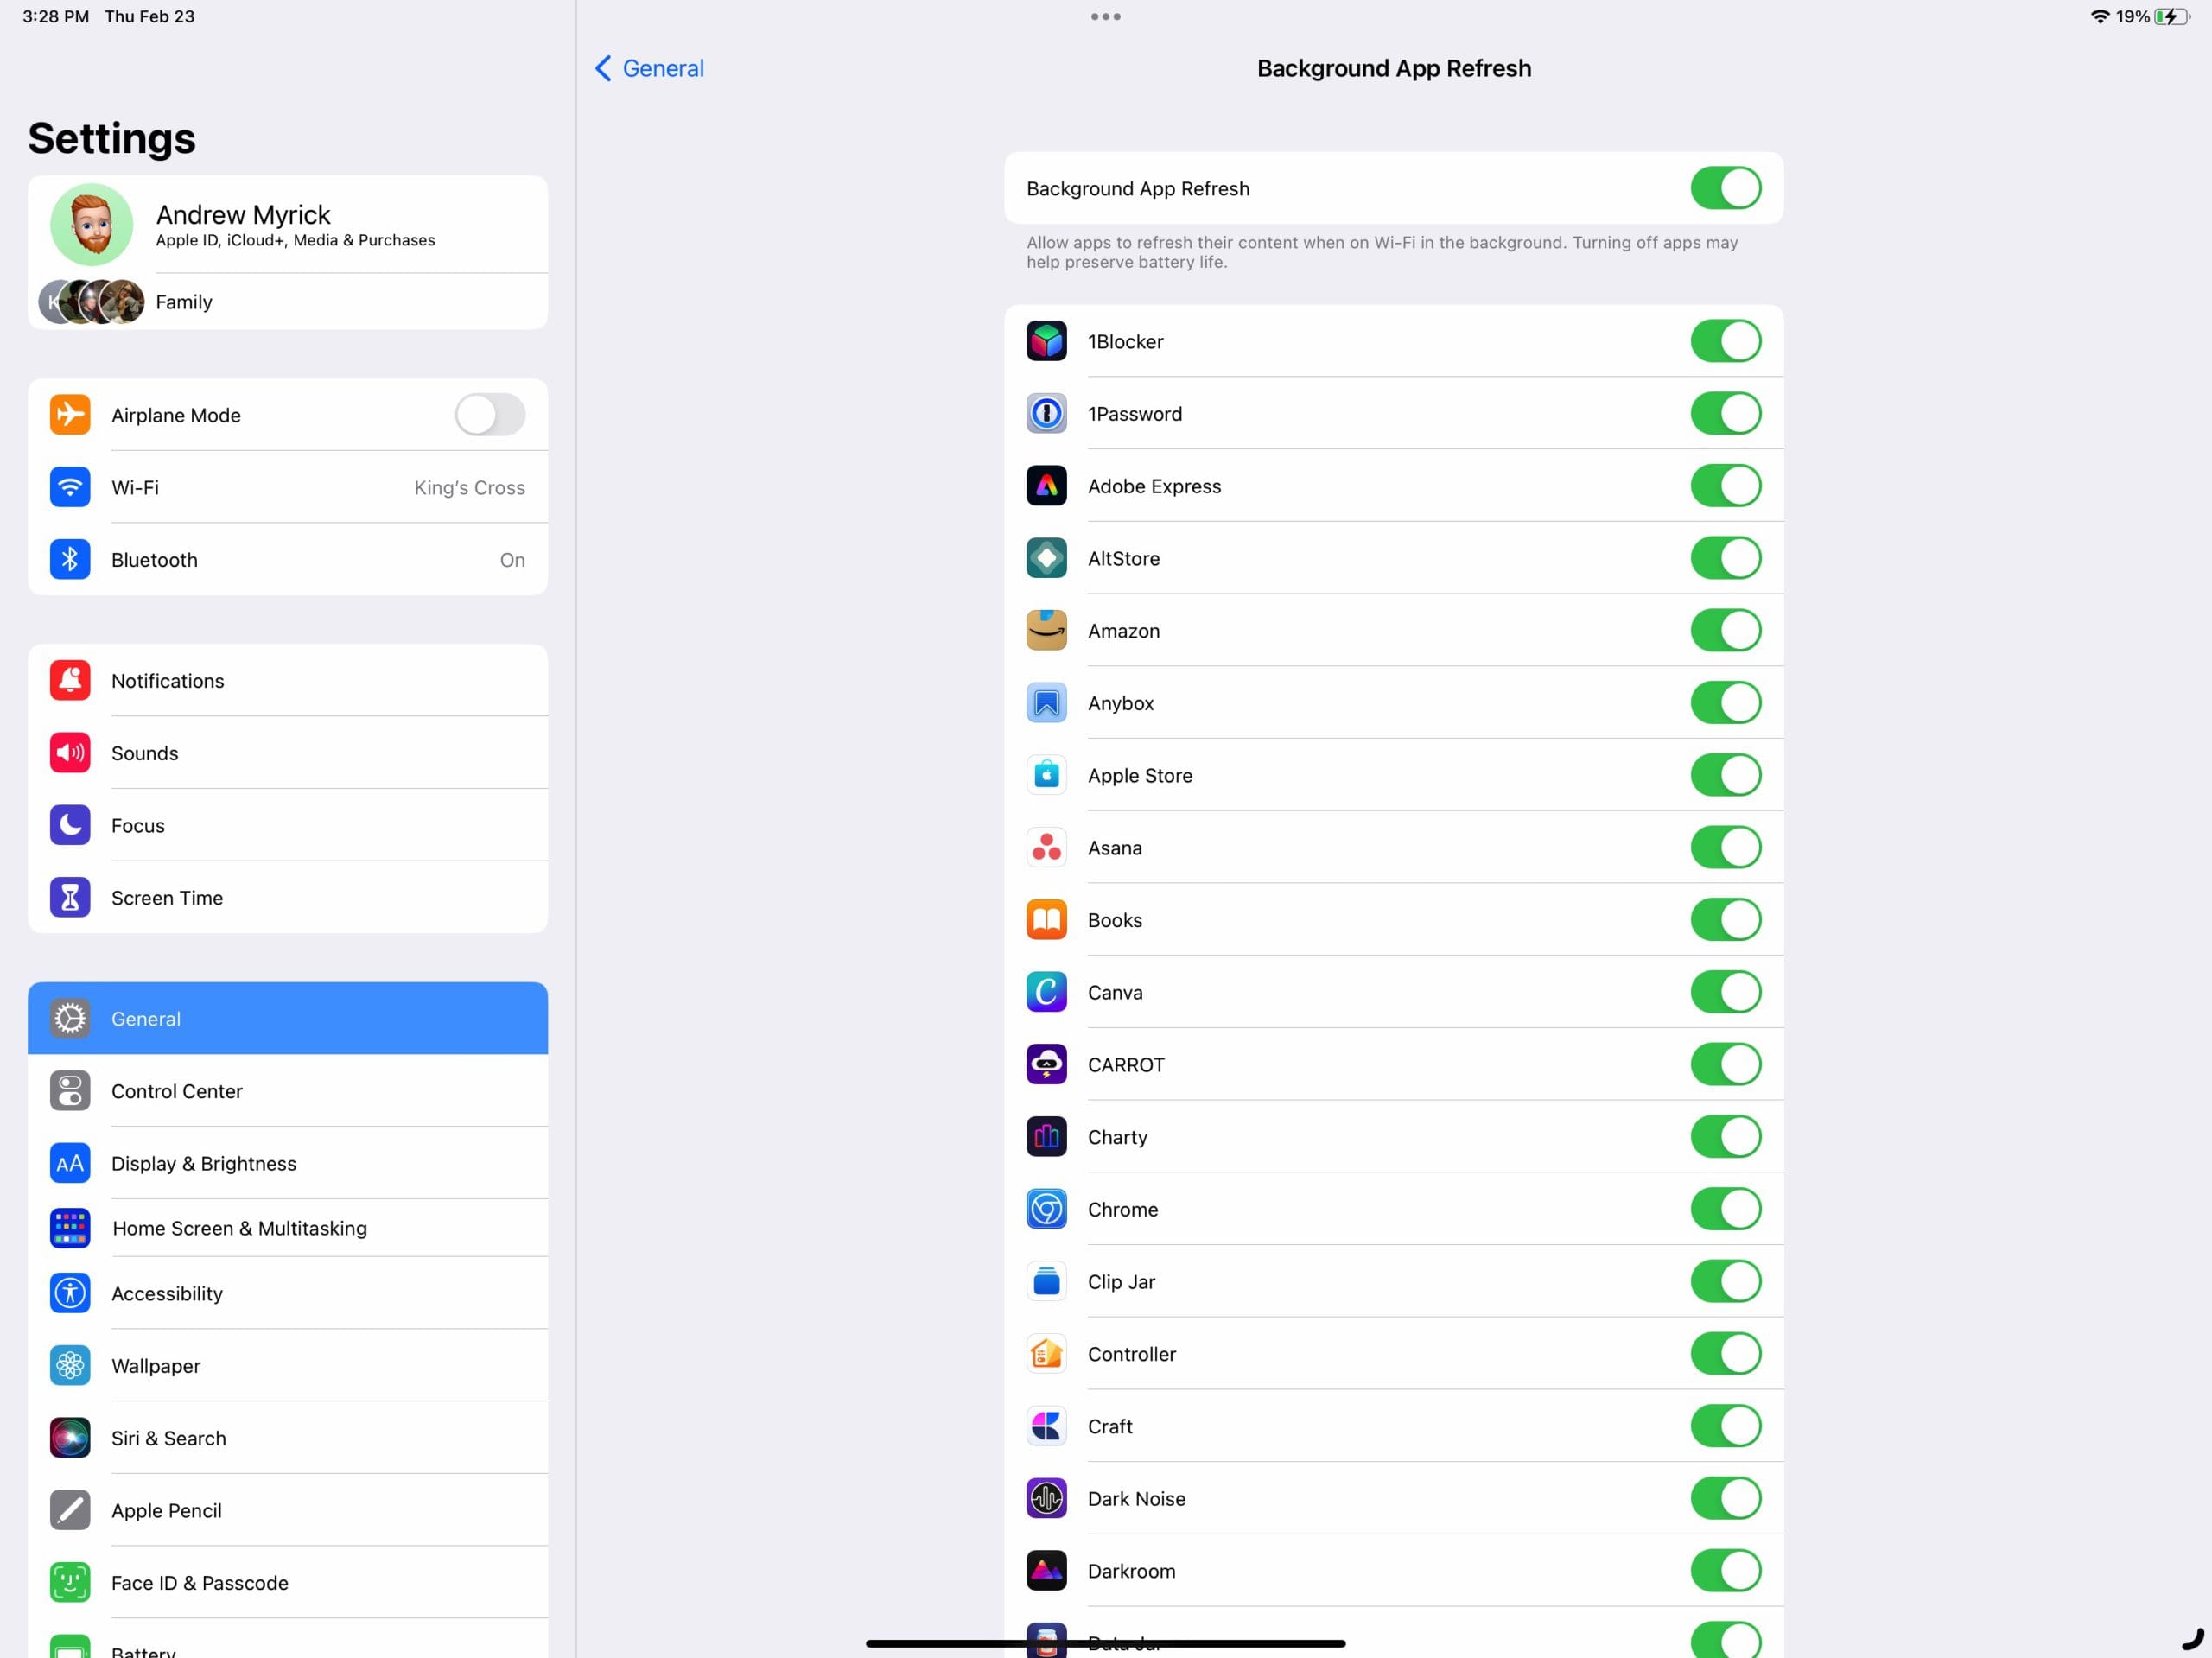
Task: Open the Chrome app settings
Action: click(x=1123, y=1209)
